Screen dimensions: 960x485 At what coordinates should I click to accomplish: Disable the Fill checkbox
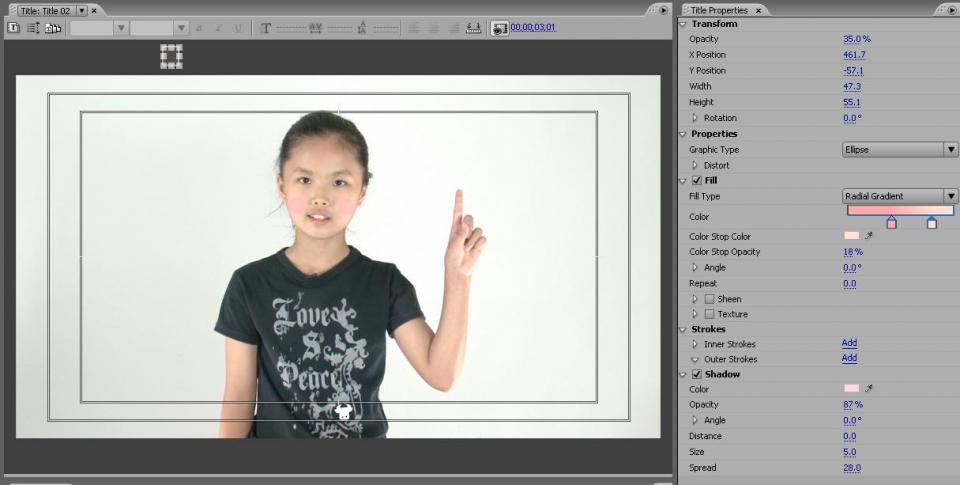(x=697, y=181)
